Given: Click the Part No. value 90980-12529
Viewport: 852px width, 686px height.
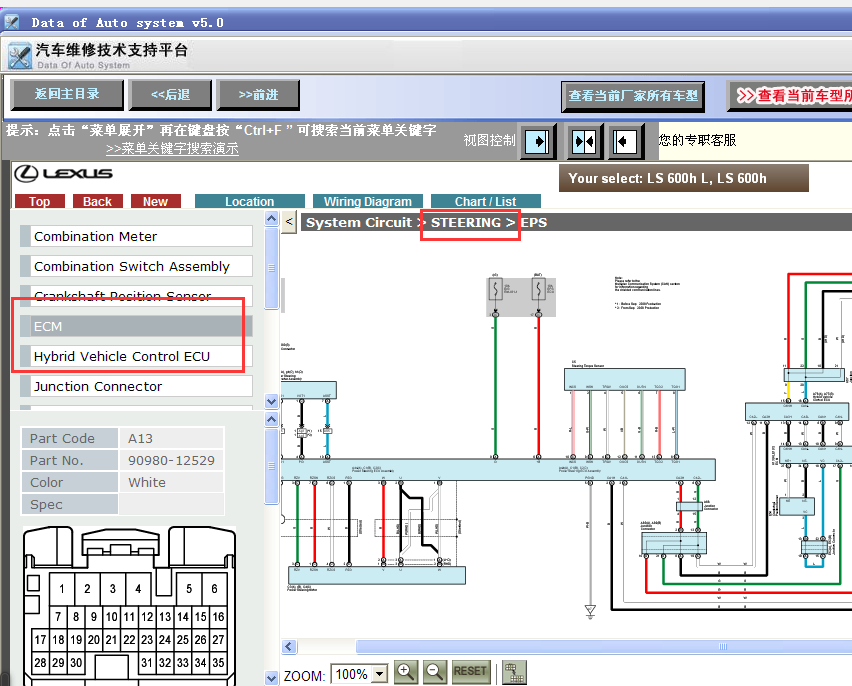Looking at the screenshot, I should 171,460.
